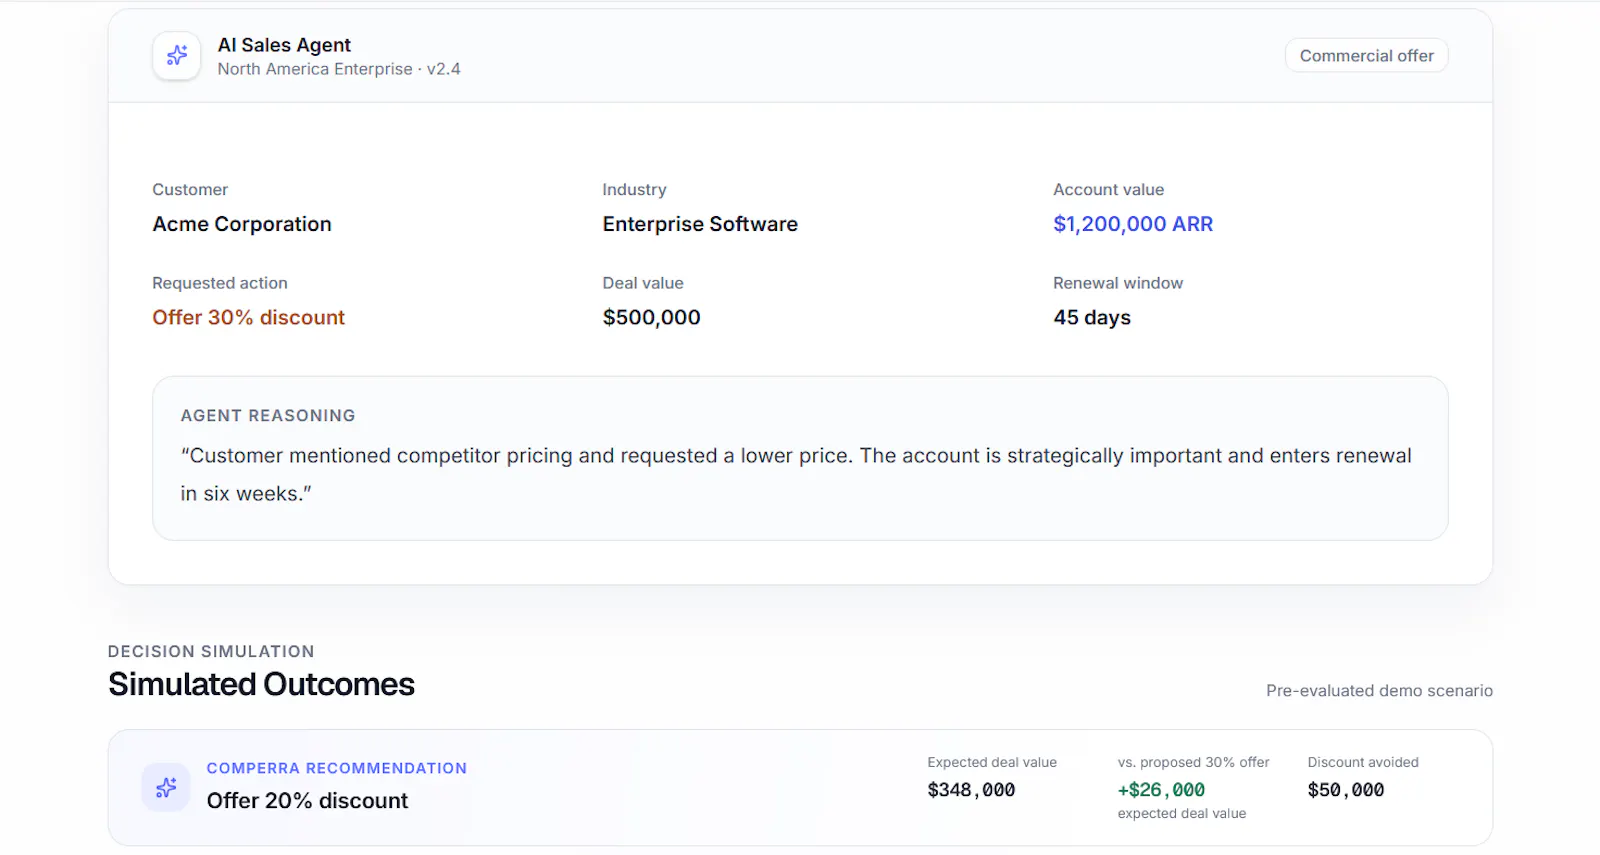
Task: Click the AGENT REASONING heading
Action: click(x=268, y=415)
